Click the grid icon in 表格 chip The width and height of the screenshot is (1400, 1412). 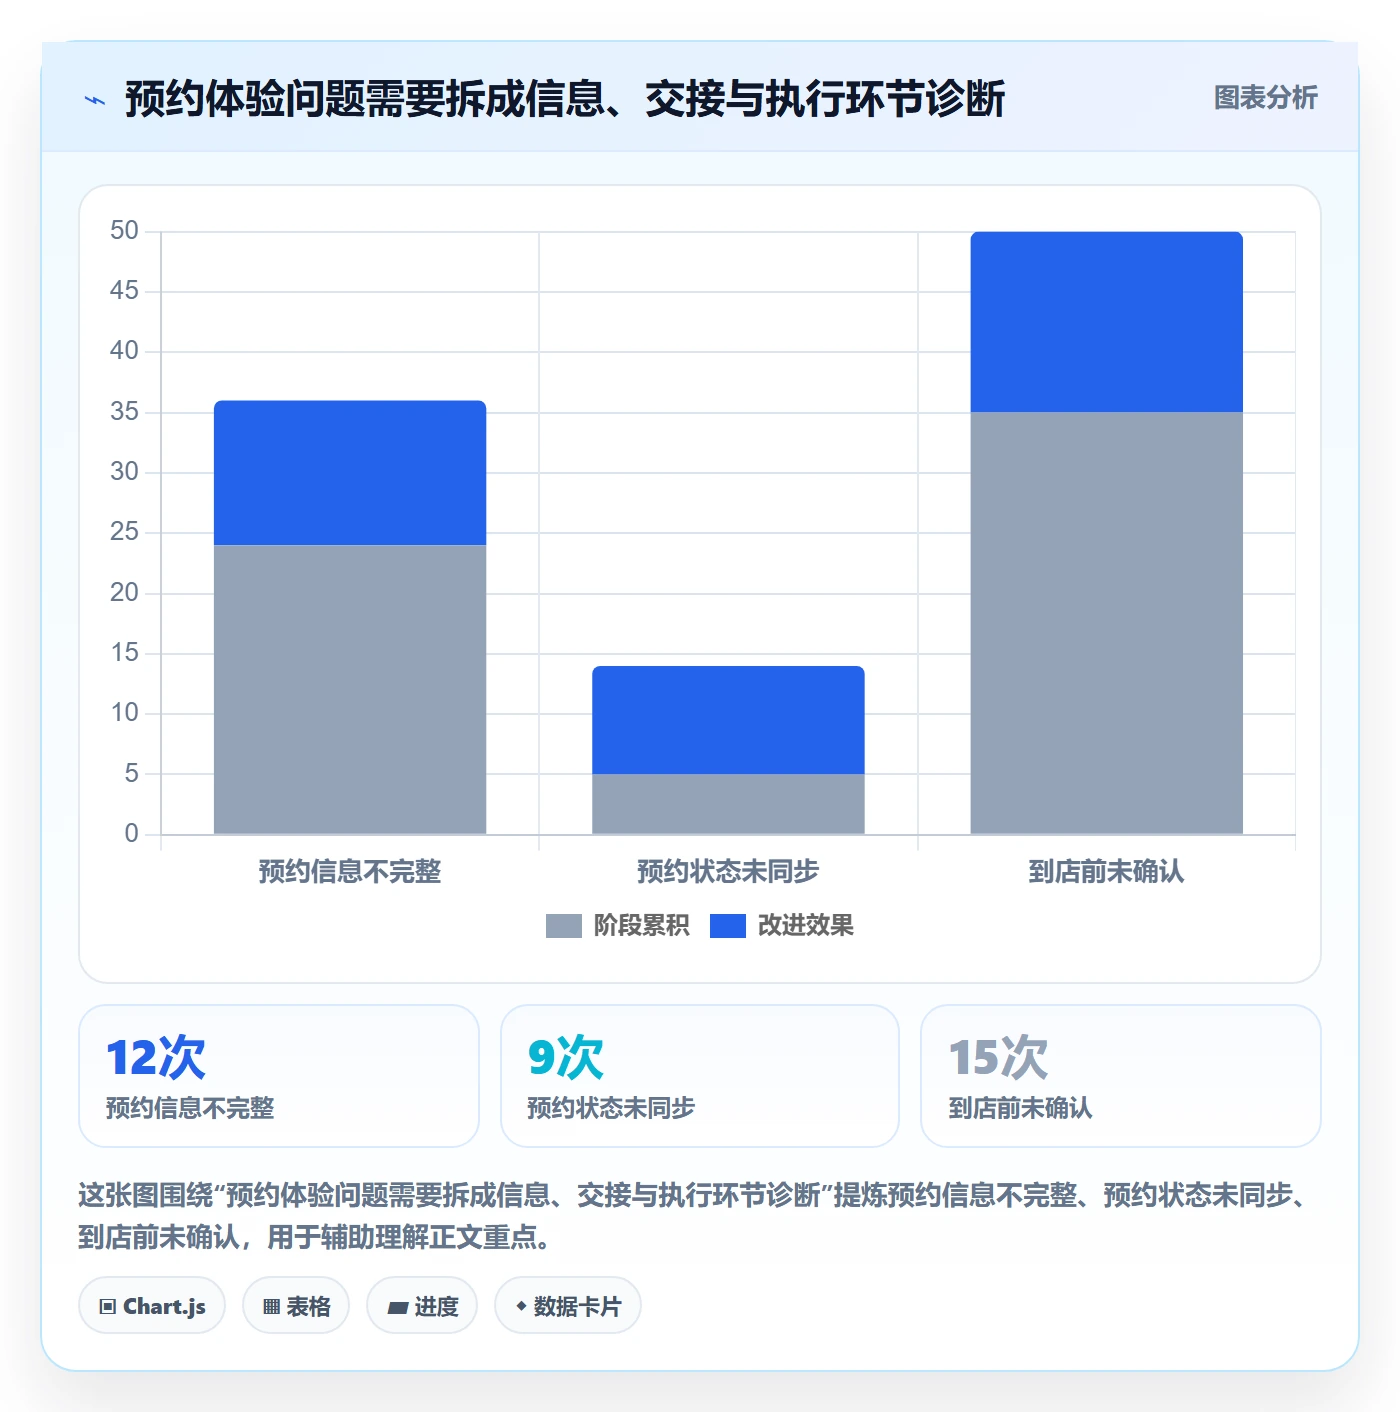pyautogui.click(x=271, y=1307)
